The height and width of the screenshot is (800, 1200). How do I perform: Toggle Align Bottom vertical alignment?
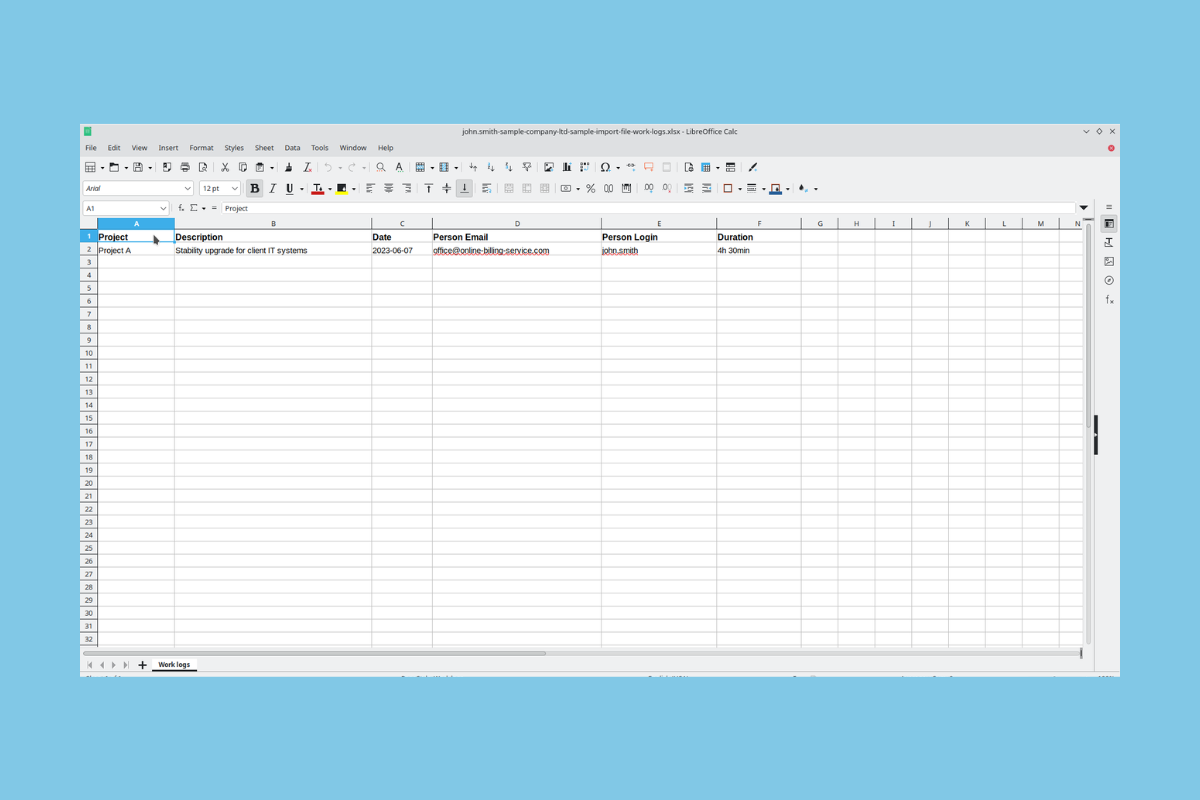tap(465, 188)
